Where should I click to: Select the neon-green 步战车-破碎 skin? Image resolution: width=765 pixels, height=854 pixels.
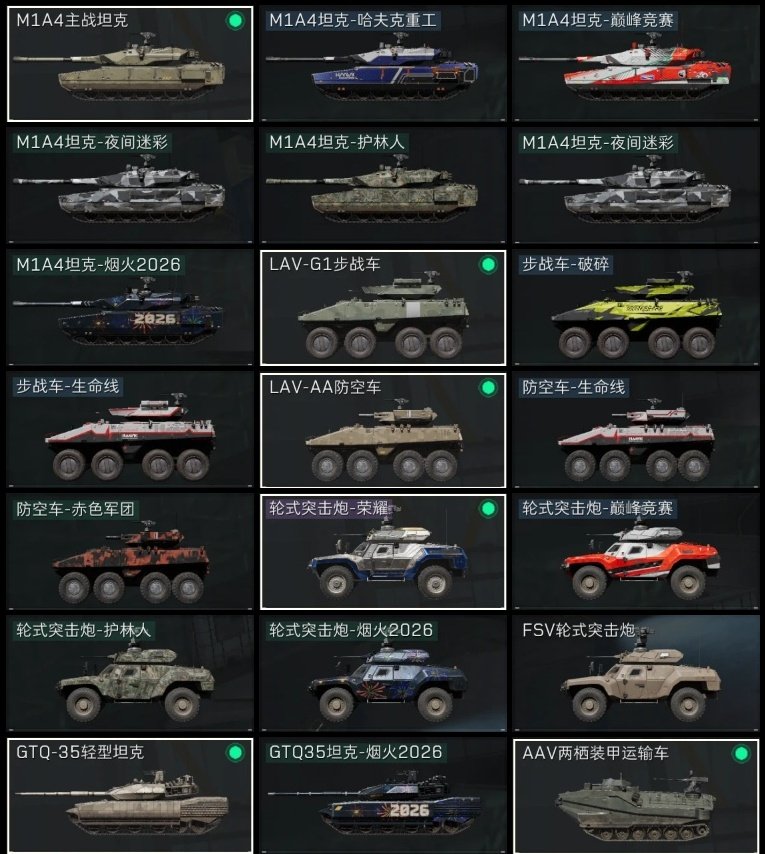click(x=636, y=308)
